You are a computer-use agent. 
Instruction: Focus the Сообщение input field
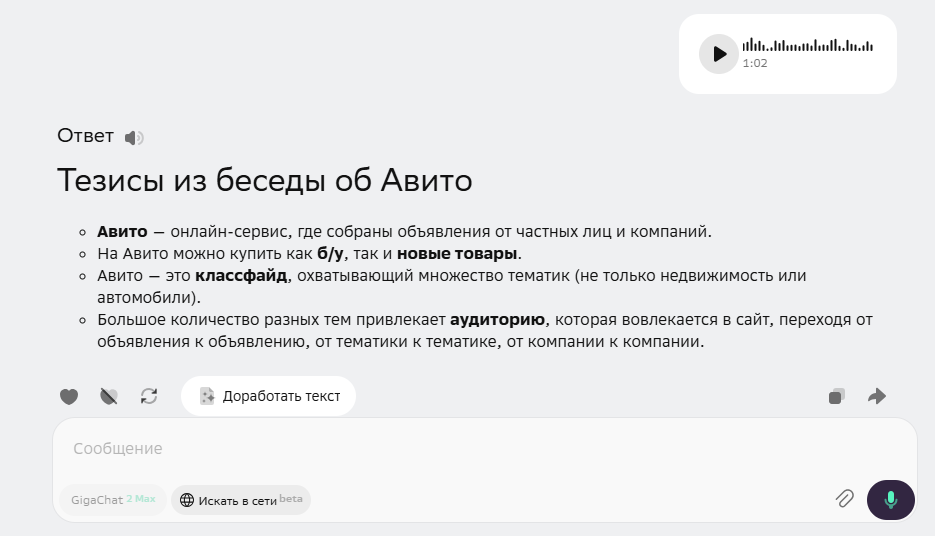pyautogui.click(x=450, y=449)
